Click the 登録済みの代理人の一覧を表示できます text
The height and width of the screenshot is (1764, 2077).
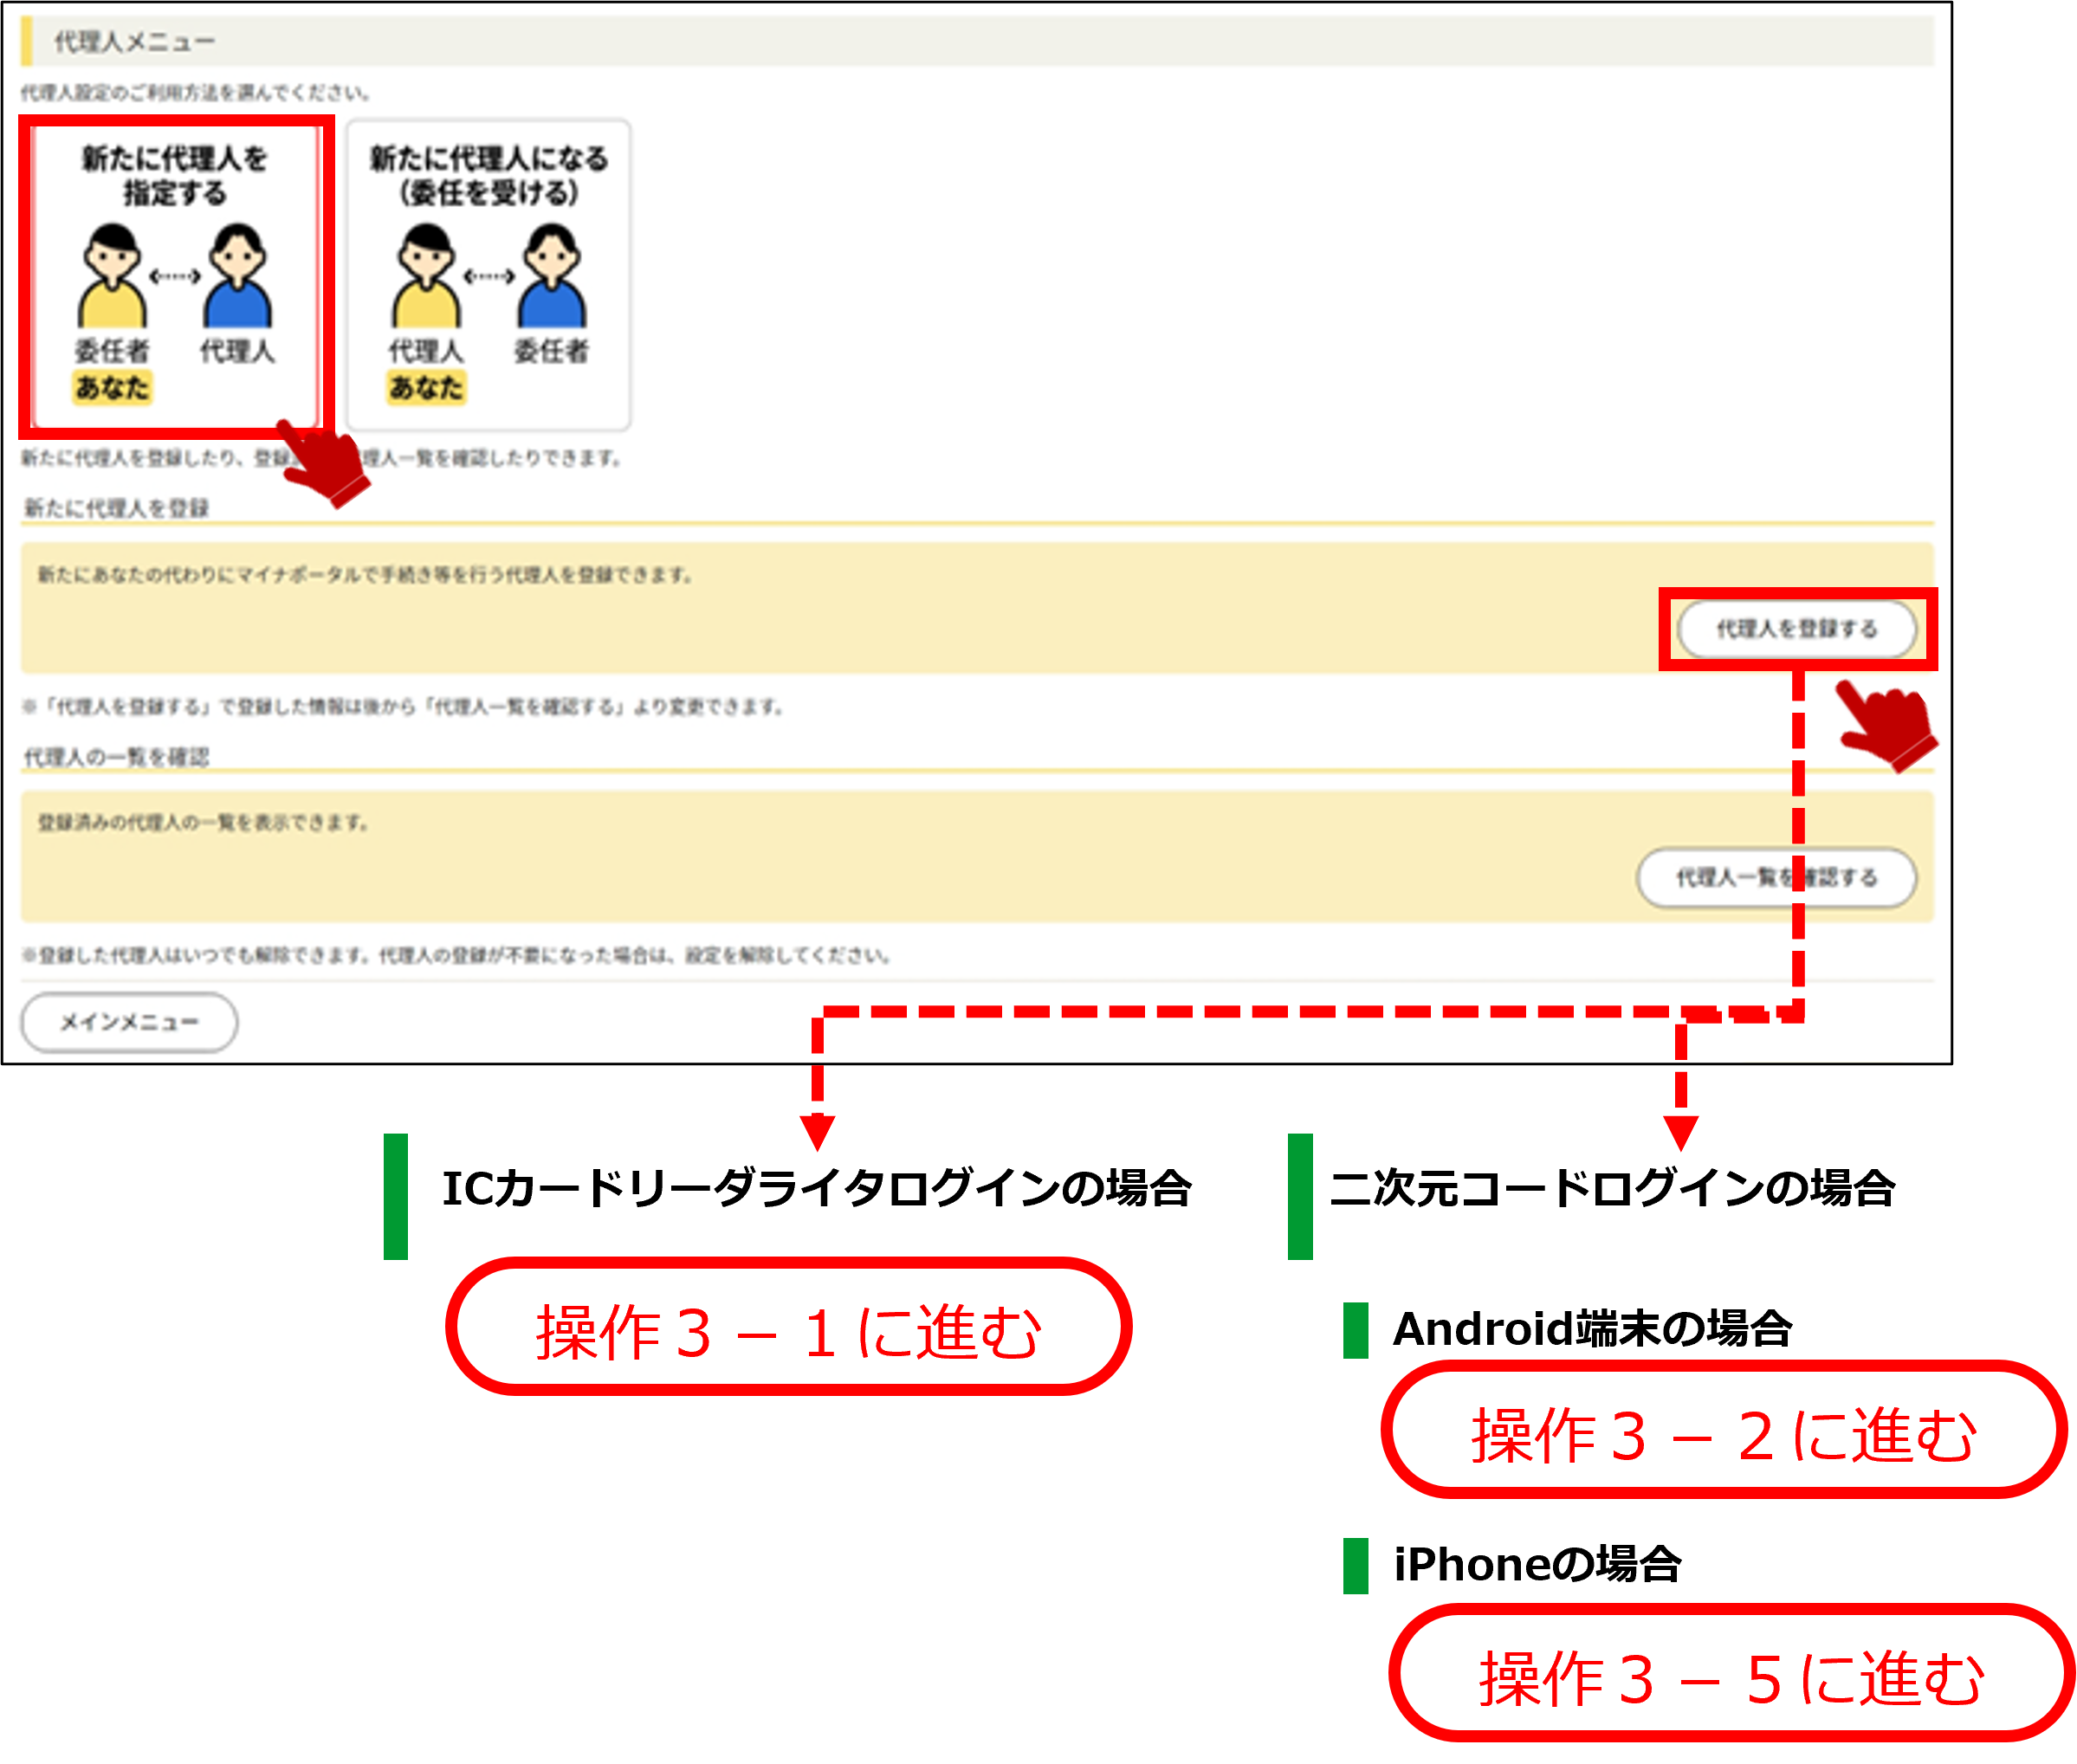204,823
